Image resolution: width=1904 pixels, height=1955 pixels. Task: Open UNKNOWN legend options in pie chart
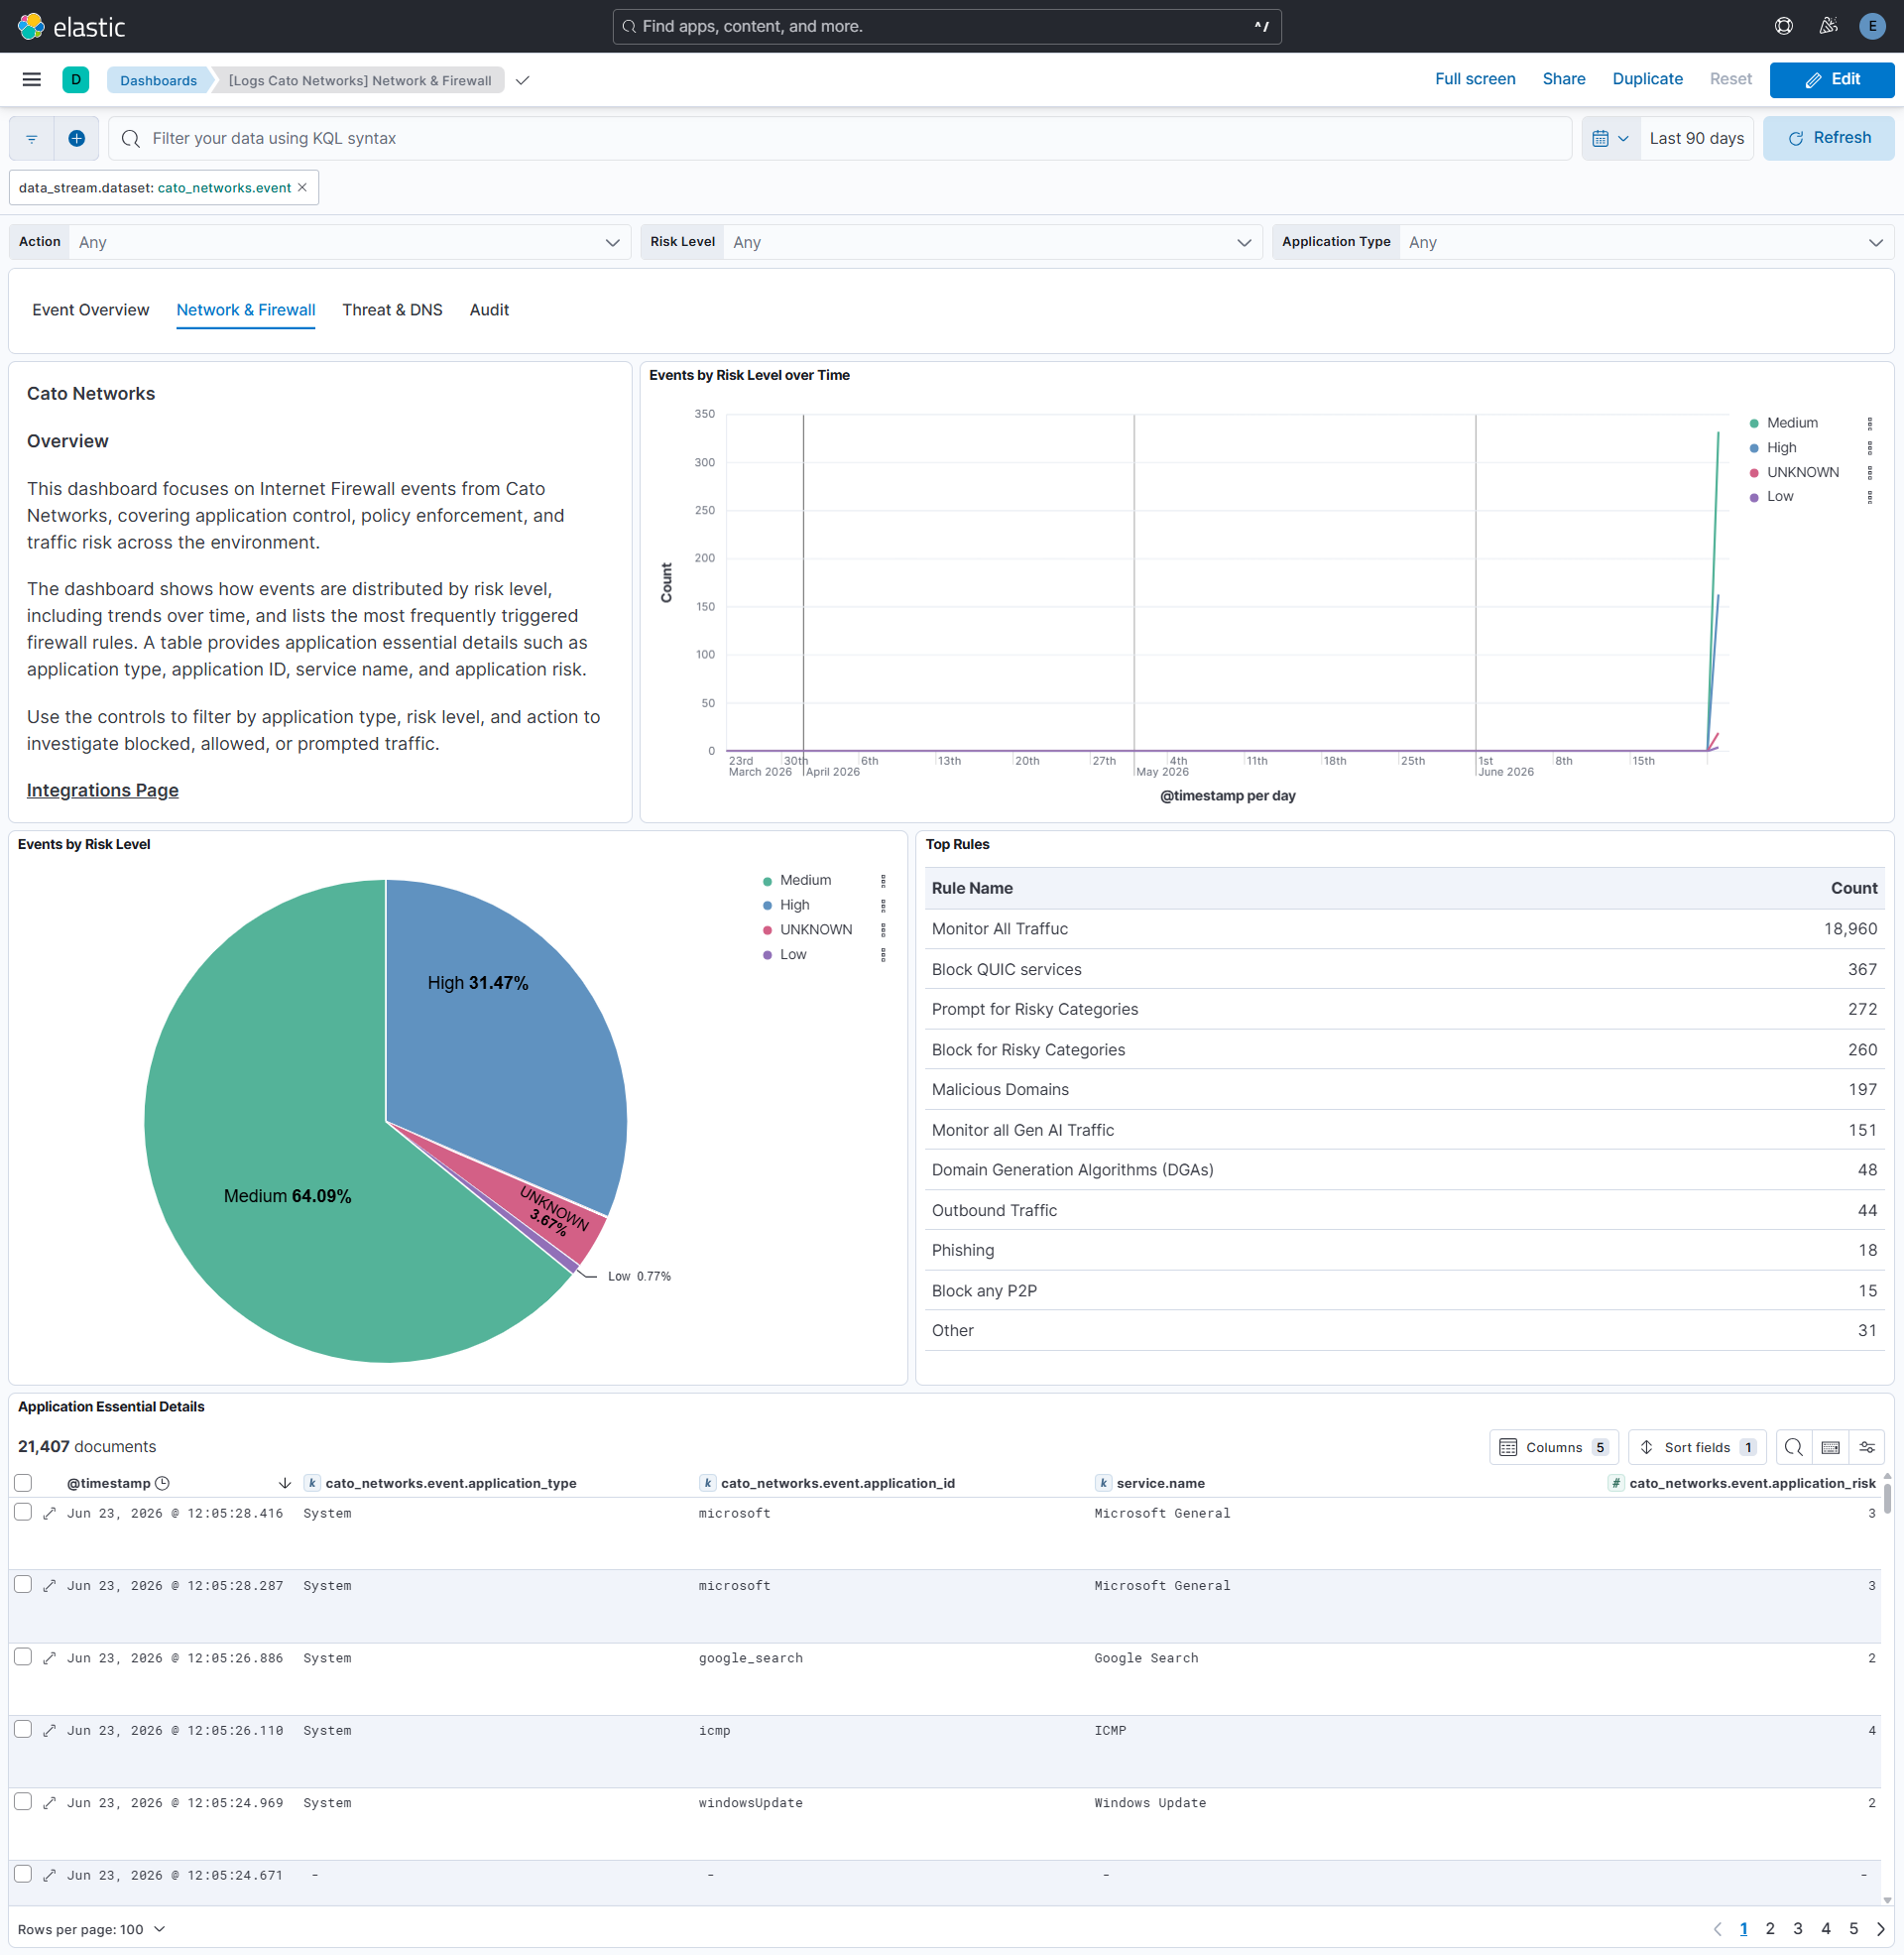(x=882, y=930)
